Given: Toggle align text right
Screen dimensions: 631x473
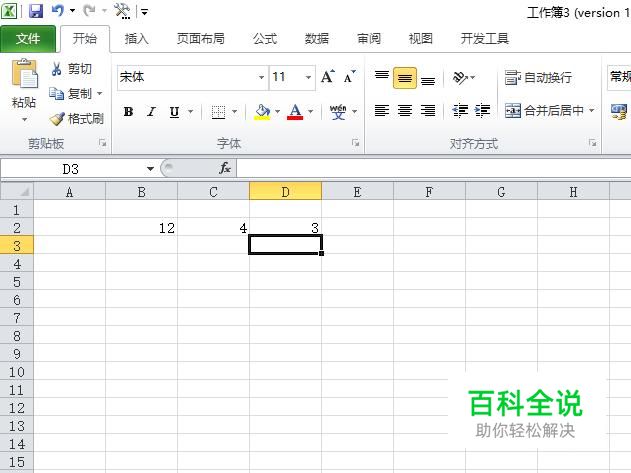Looking at the screenshot, I should click(428, 110).
